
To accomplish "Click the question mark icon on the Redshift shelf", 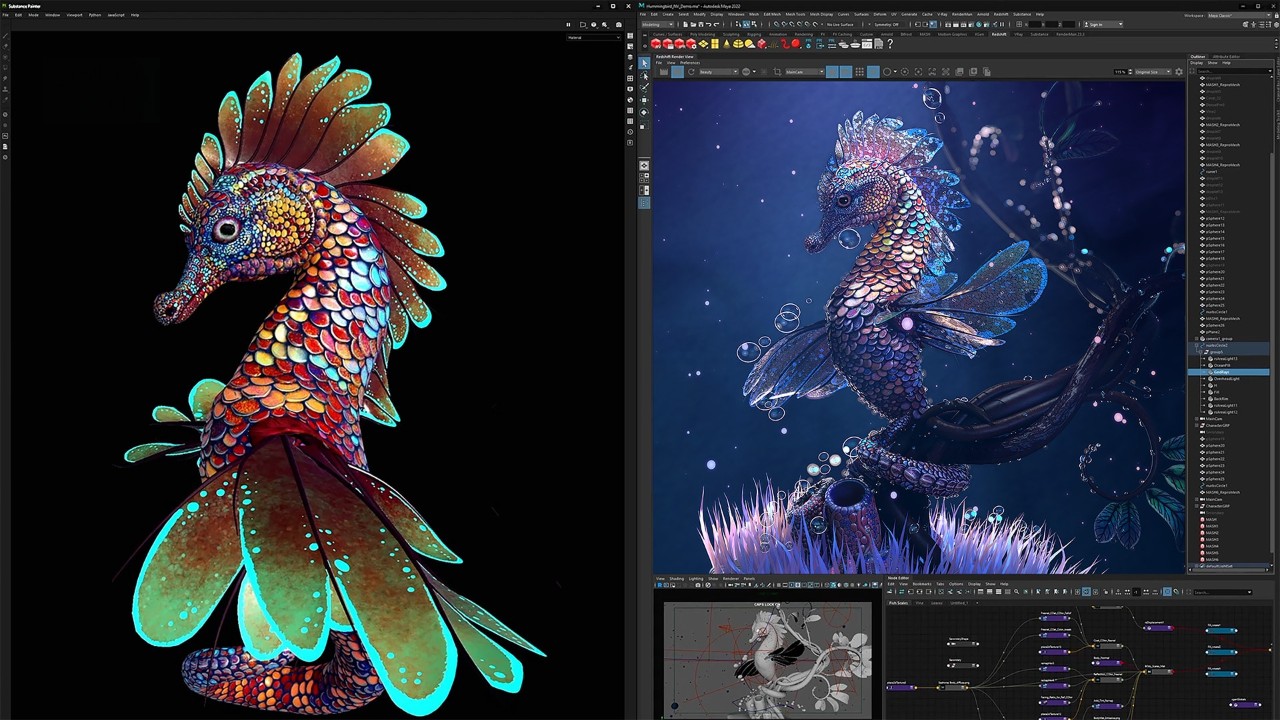I will (888, 44).
